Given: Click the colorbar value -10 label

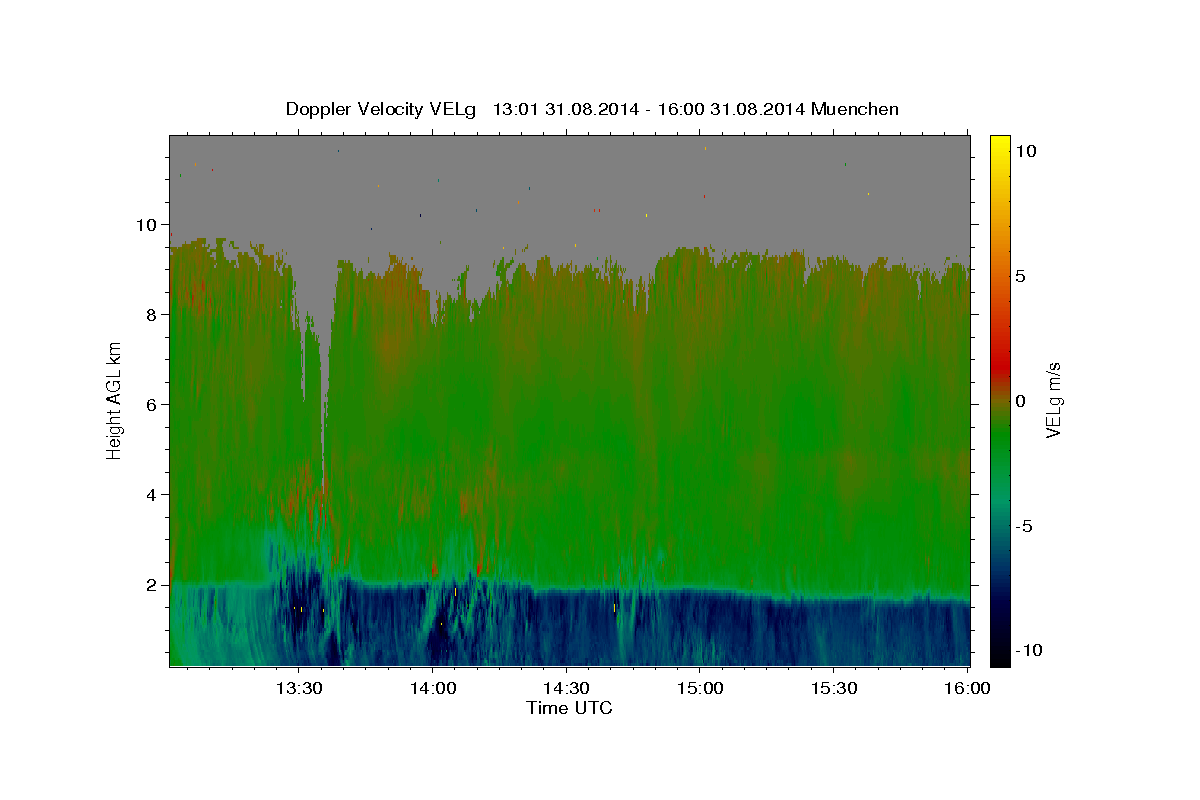Looking at the screenshot, I should pyautogui.click(x=1029, y=650).
